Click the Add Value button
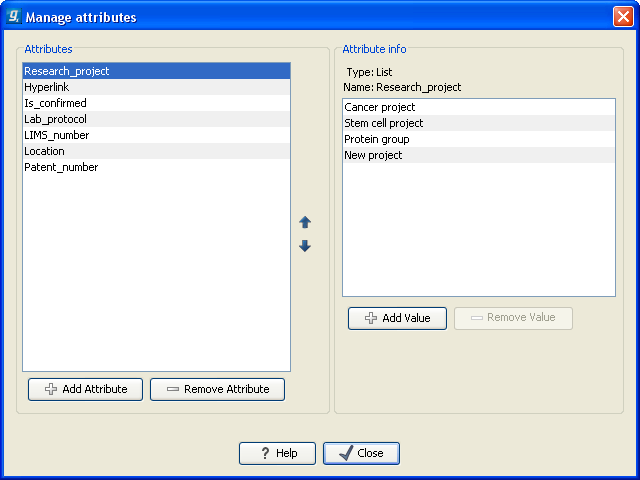The height and width of the screenshot is (480, 640). tap(397, 318)
